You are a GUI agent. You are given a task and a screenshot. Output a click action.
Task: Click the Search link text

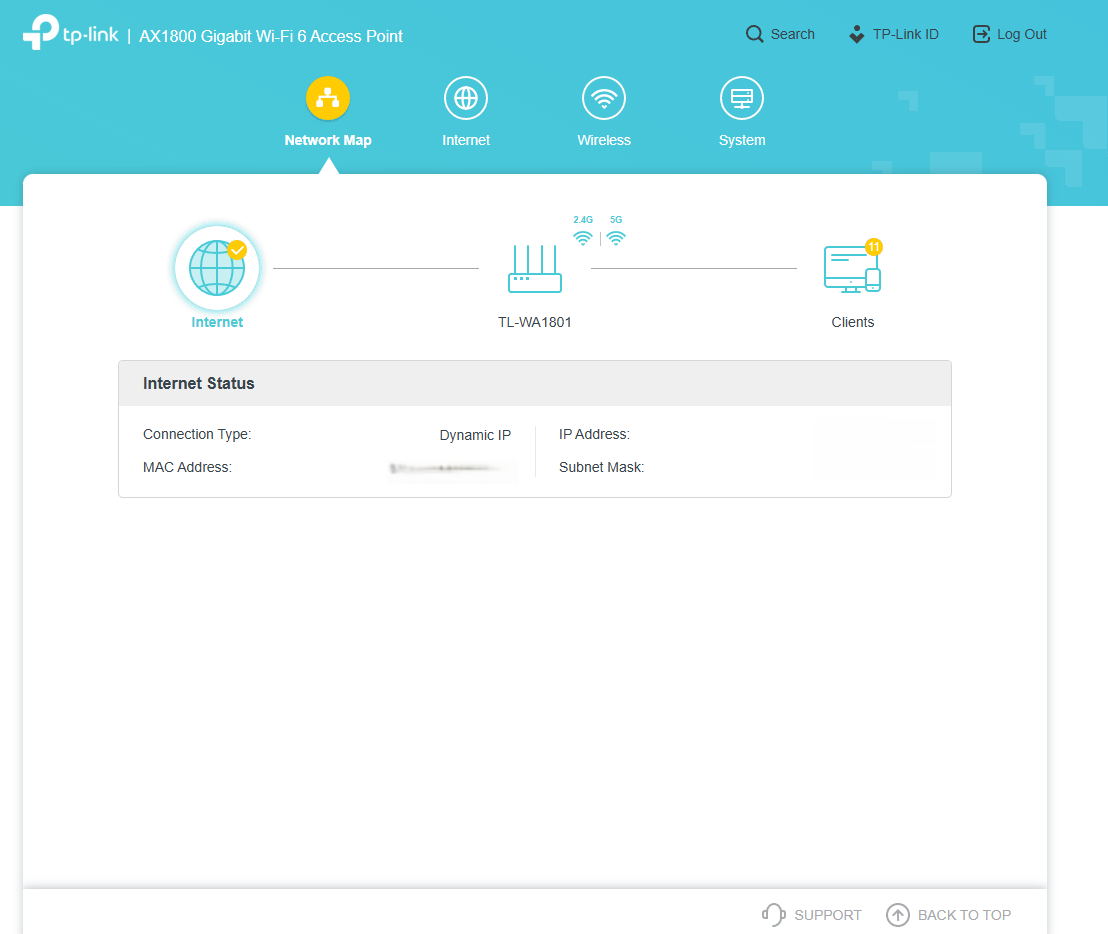point(793,34)
